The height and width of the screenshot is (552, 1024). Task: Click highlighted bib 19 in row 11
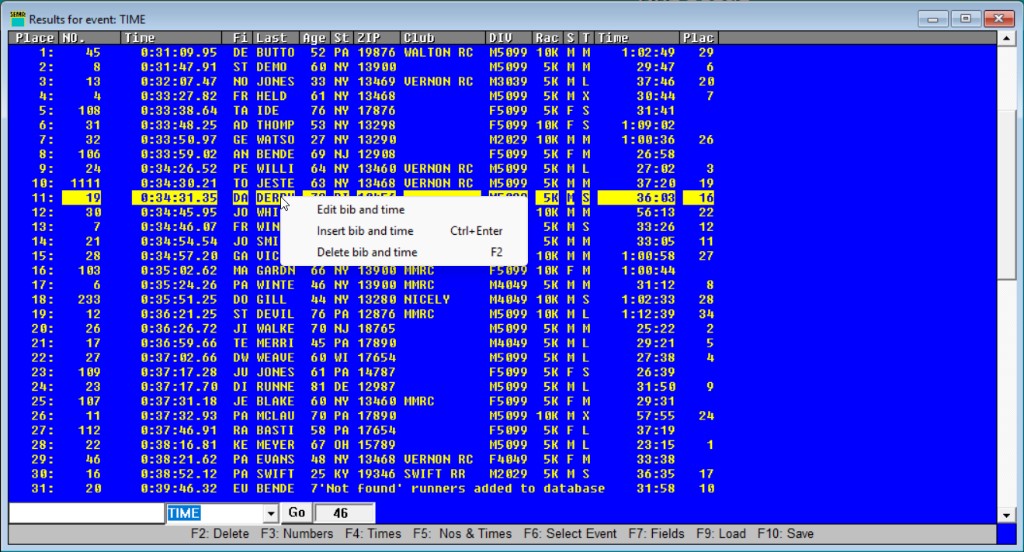(82, 198)
